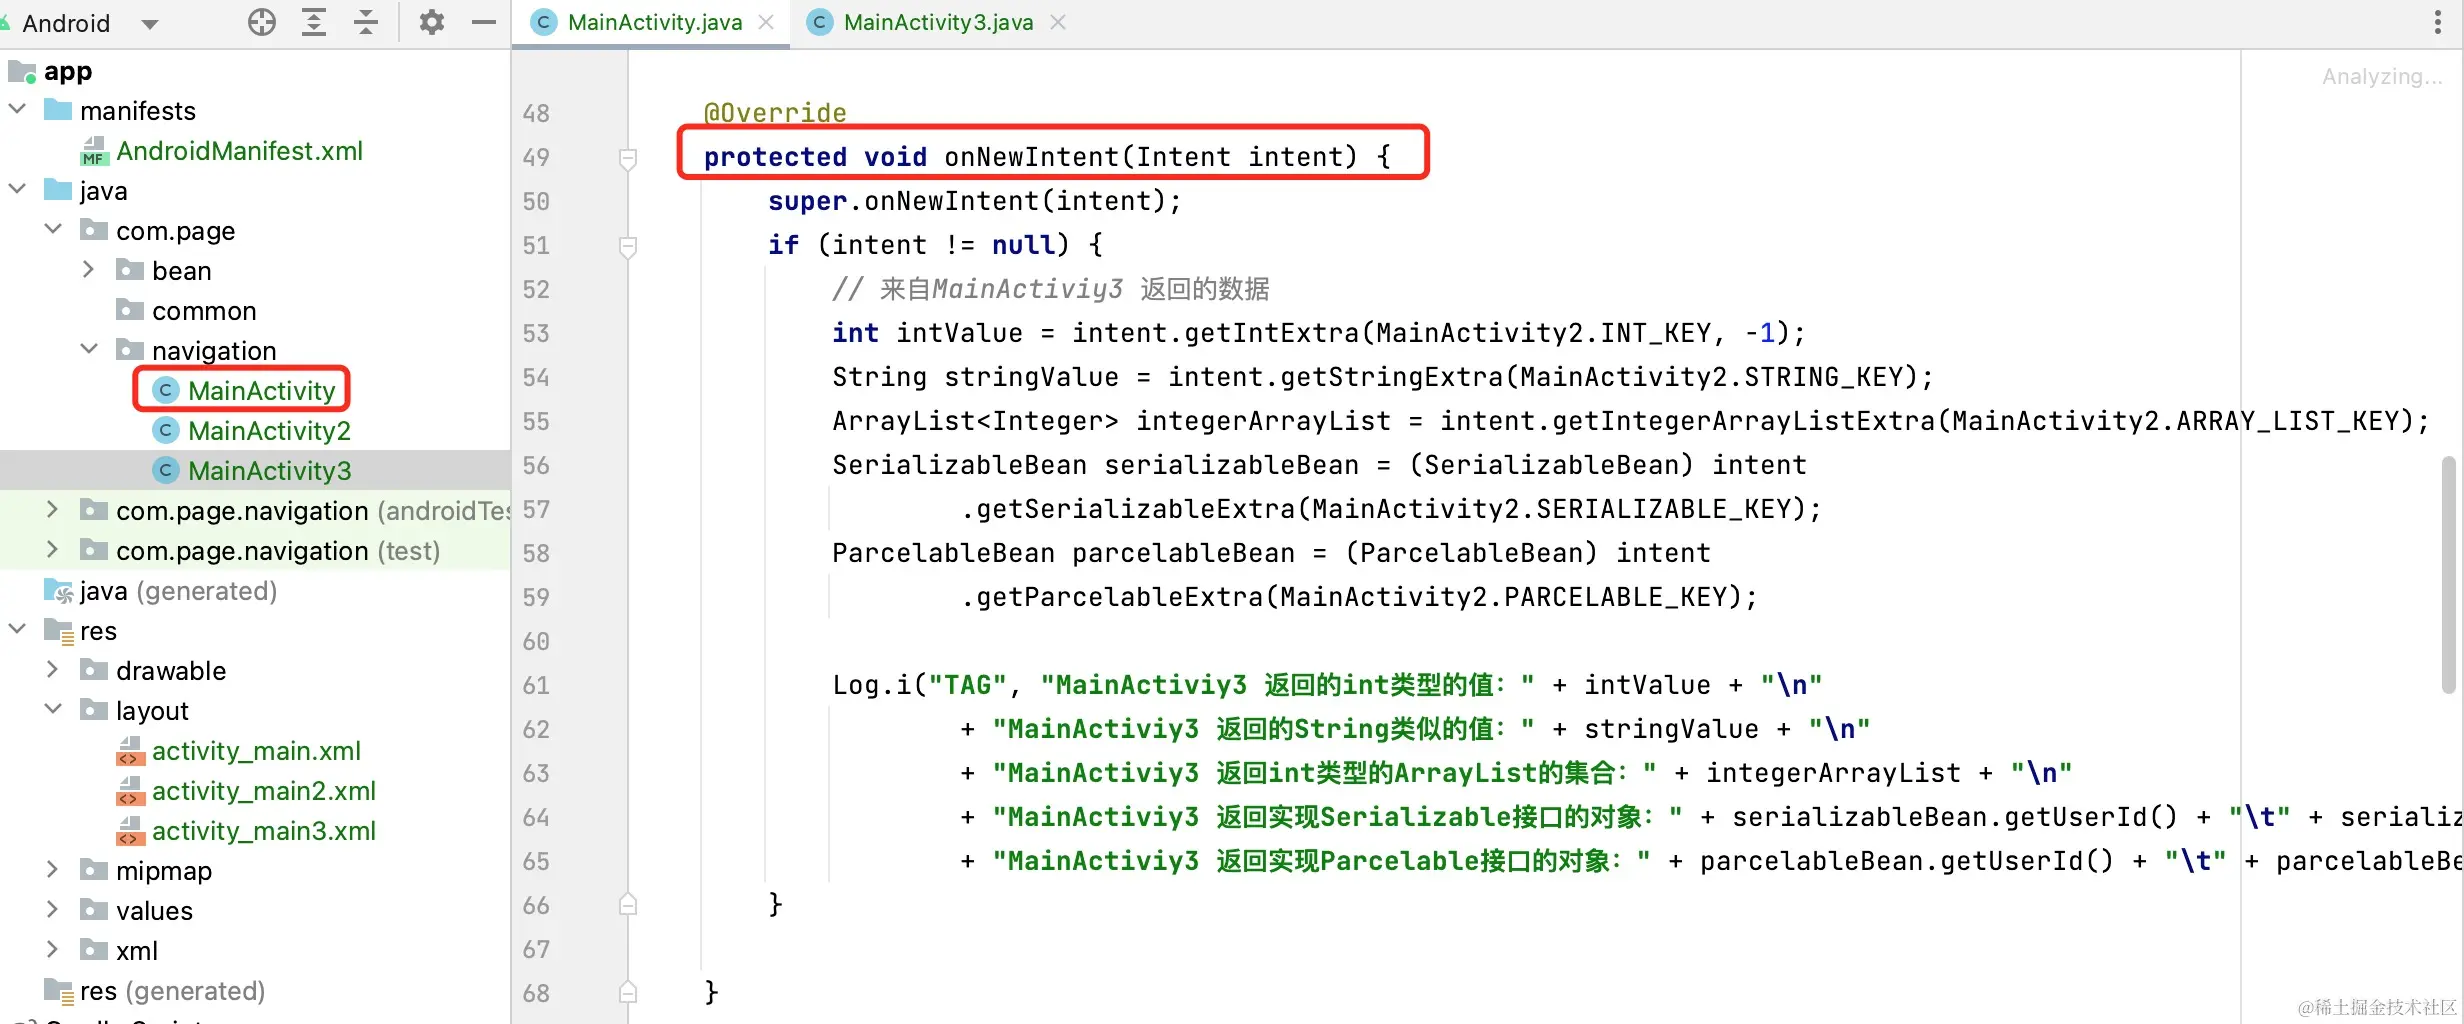
Task: Open project view settings gear
Action: pyautogui.click(x=432, y=22)
